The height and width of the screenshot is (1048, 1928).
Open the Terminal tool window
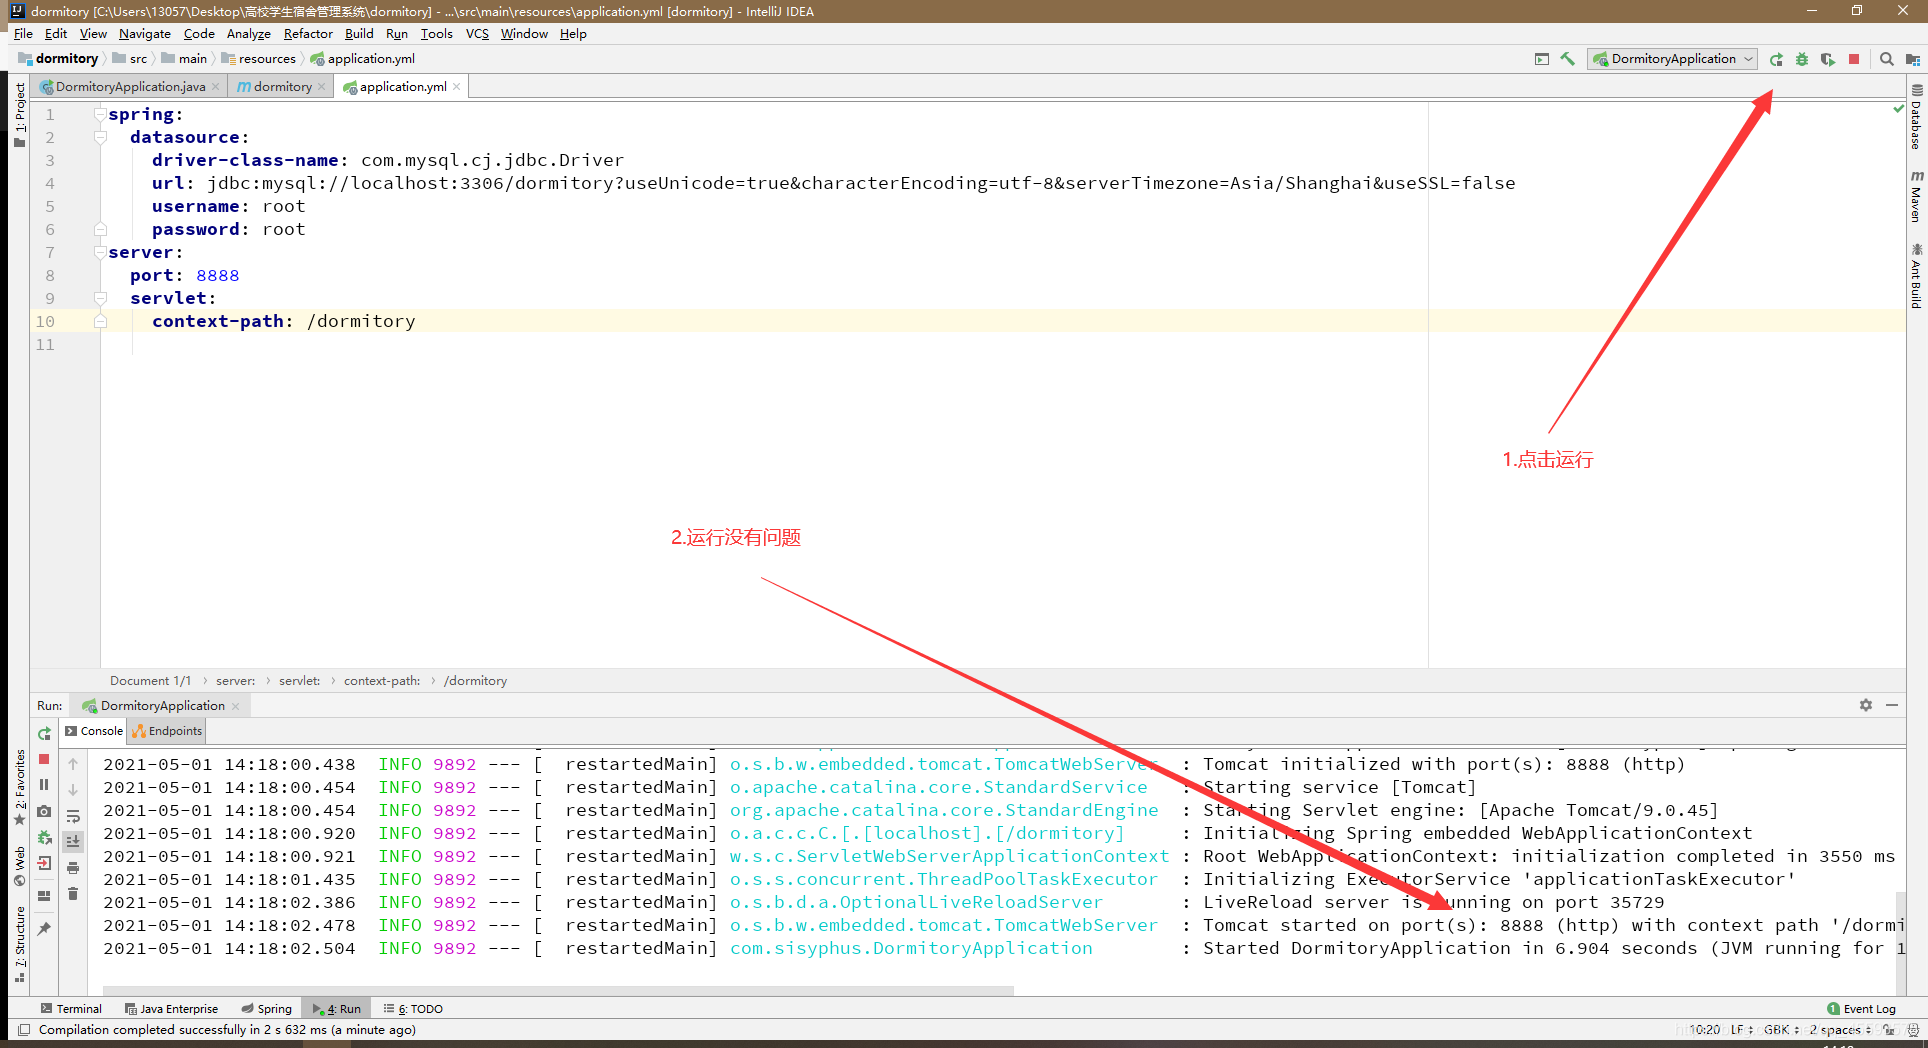(x=71, y=1009)
